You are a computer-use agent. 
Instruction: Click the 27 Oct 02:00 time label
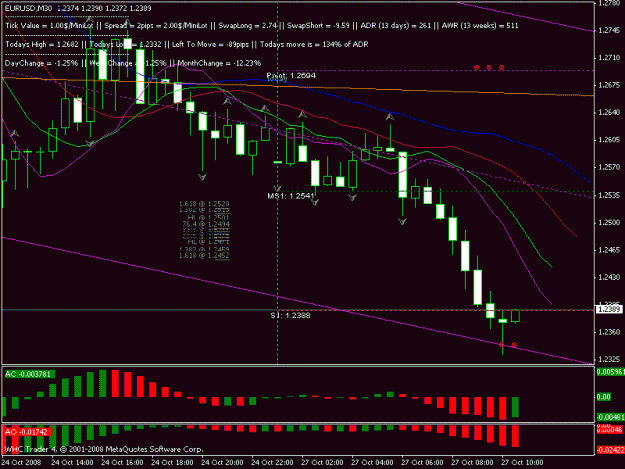[322, 463]
